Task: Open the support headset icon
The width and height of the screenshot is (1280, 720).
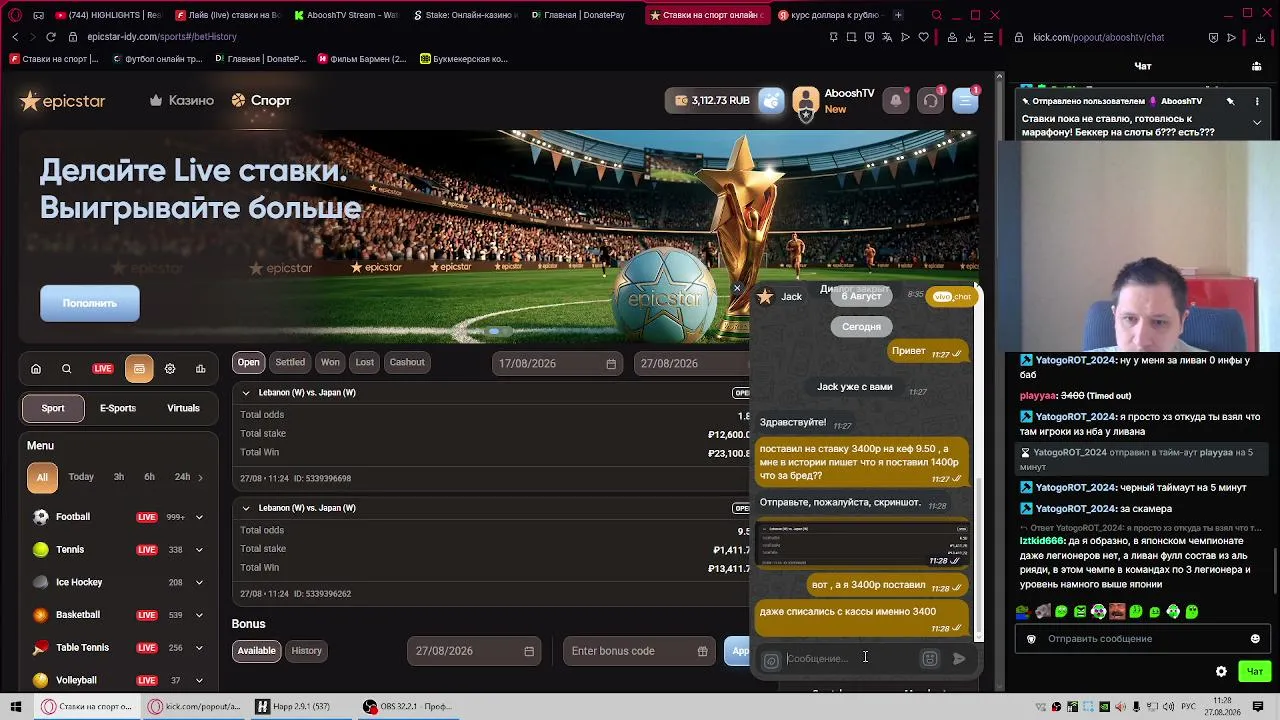Action: (x=931, y=100)
